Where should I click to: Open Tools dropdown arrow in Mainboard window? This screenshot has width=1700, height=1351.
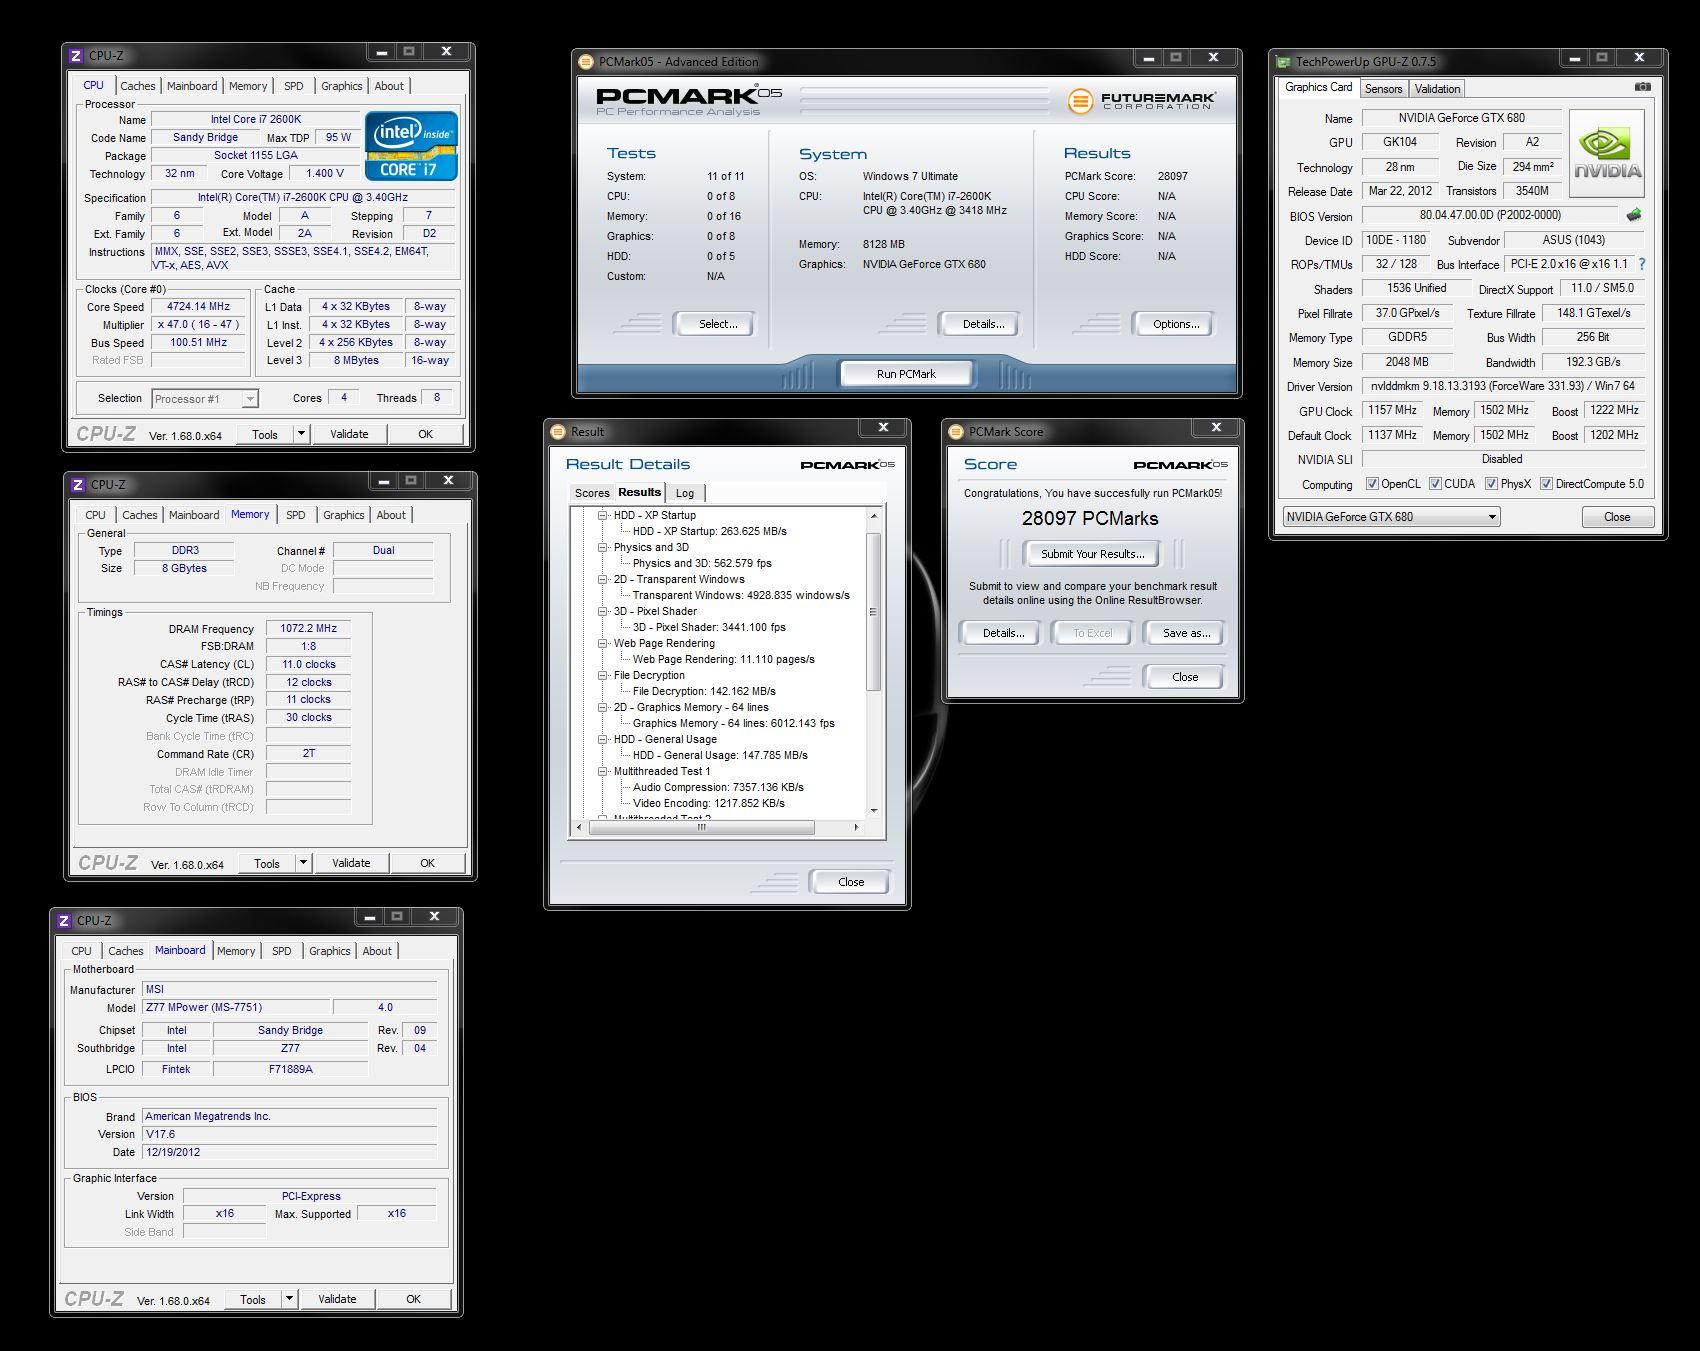click(x=289, y=1299)
